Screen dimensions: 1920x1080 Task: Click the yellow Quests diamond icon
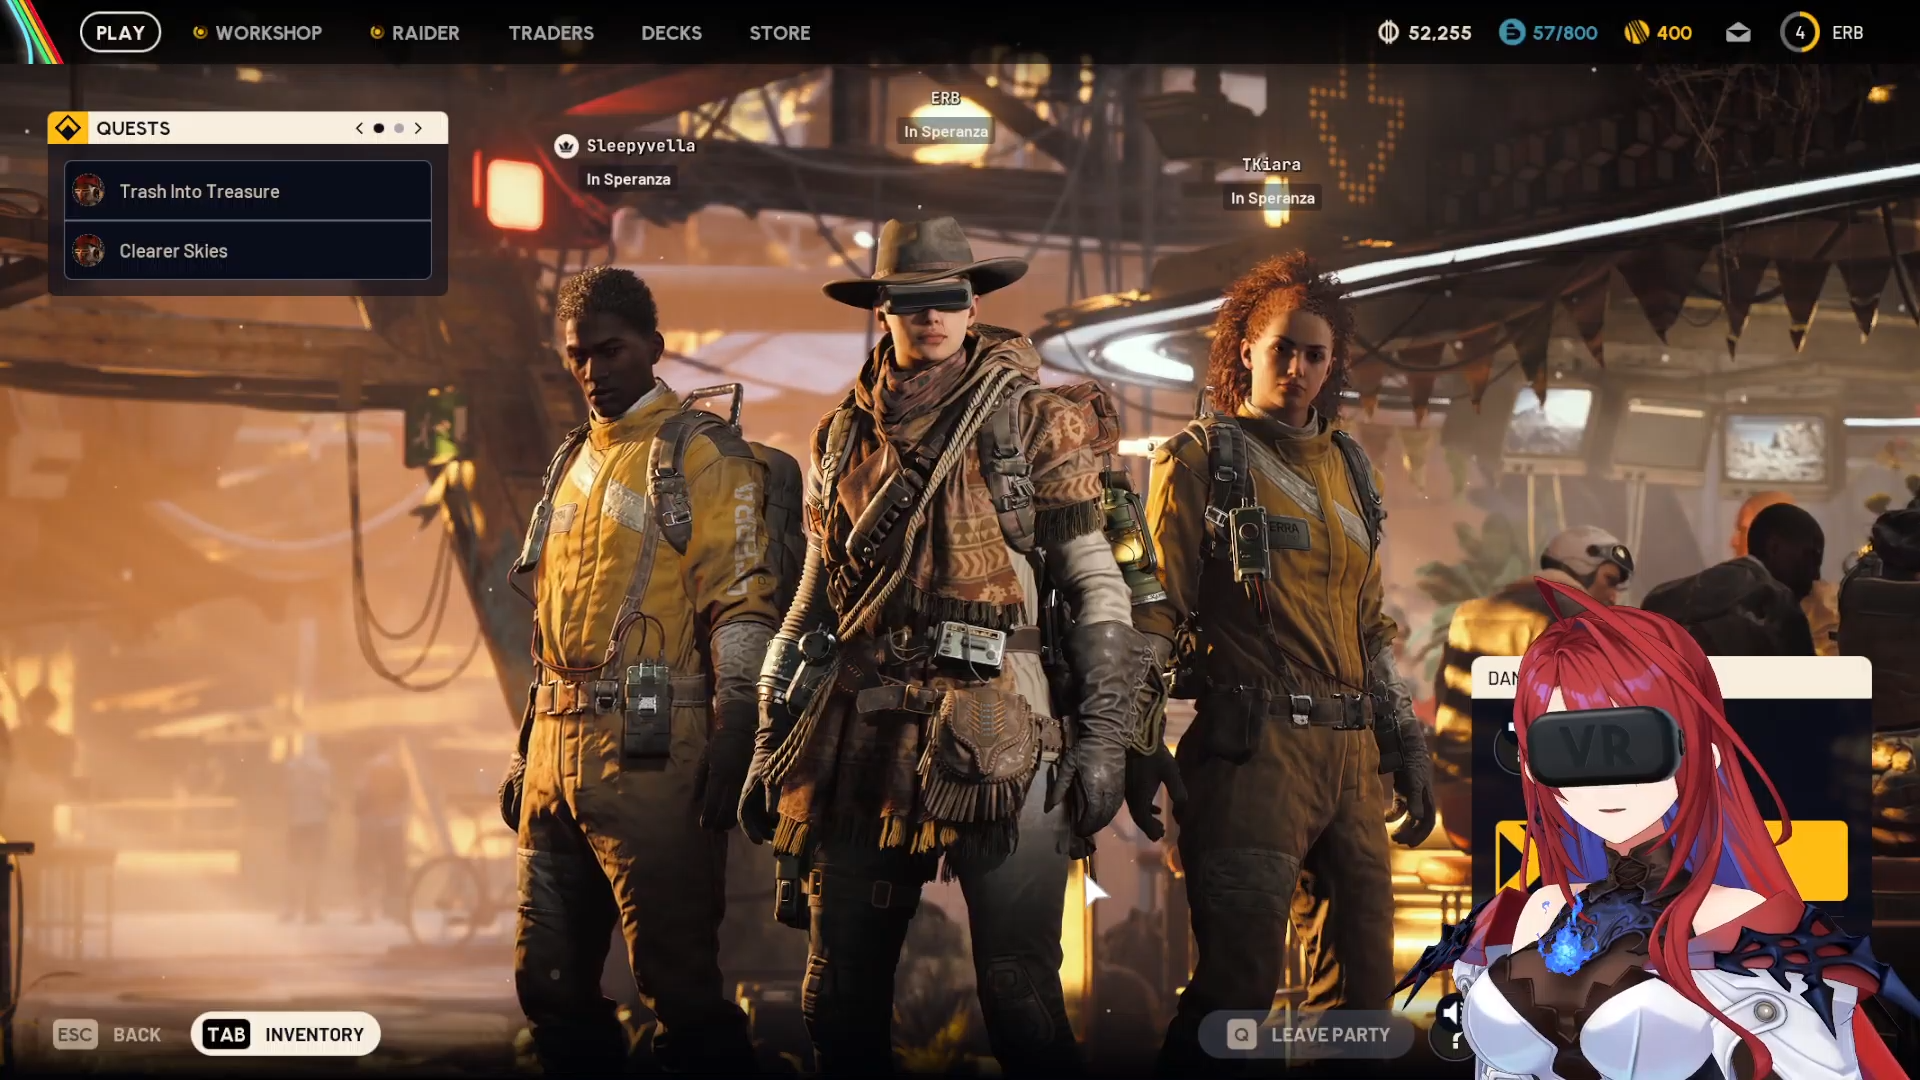point(68,128)
